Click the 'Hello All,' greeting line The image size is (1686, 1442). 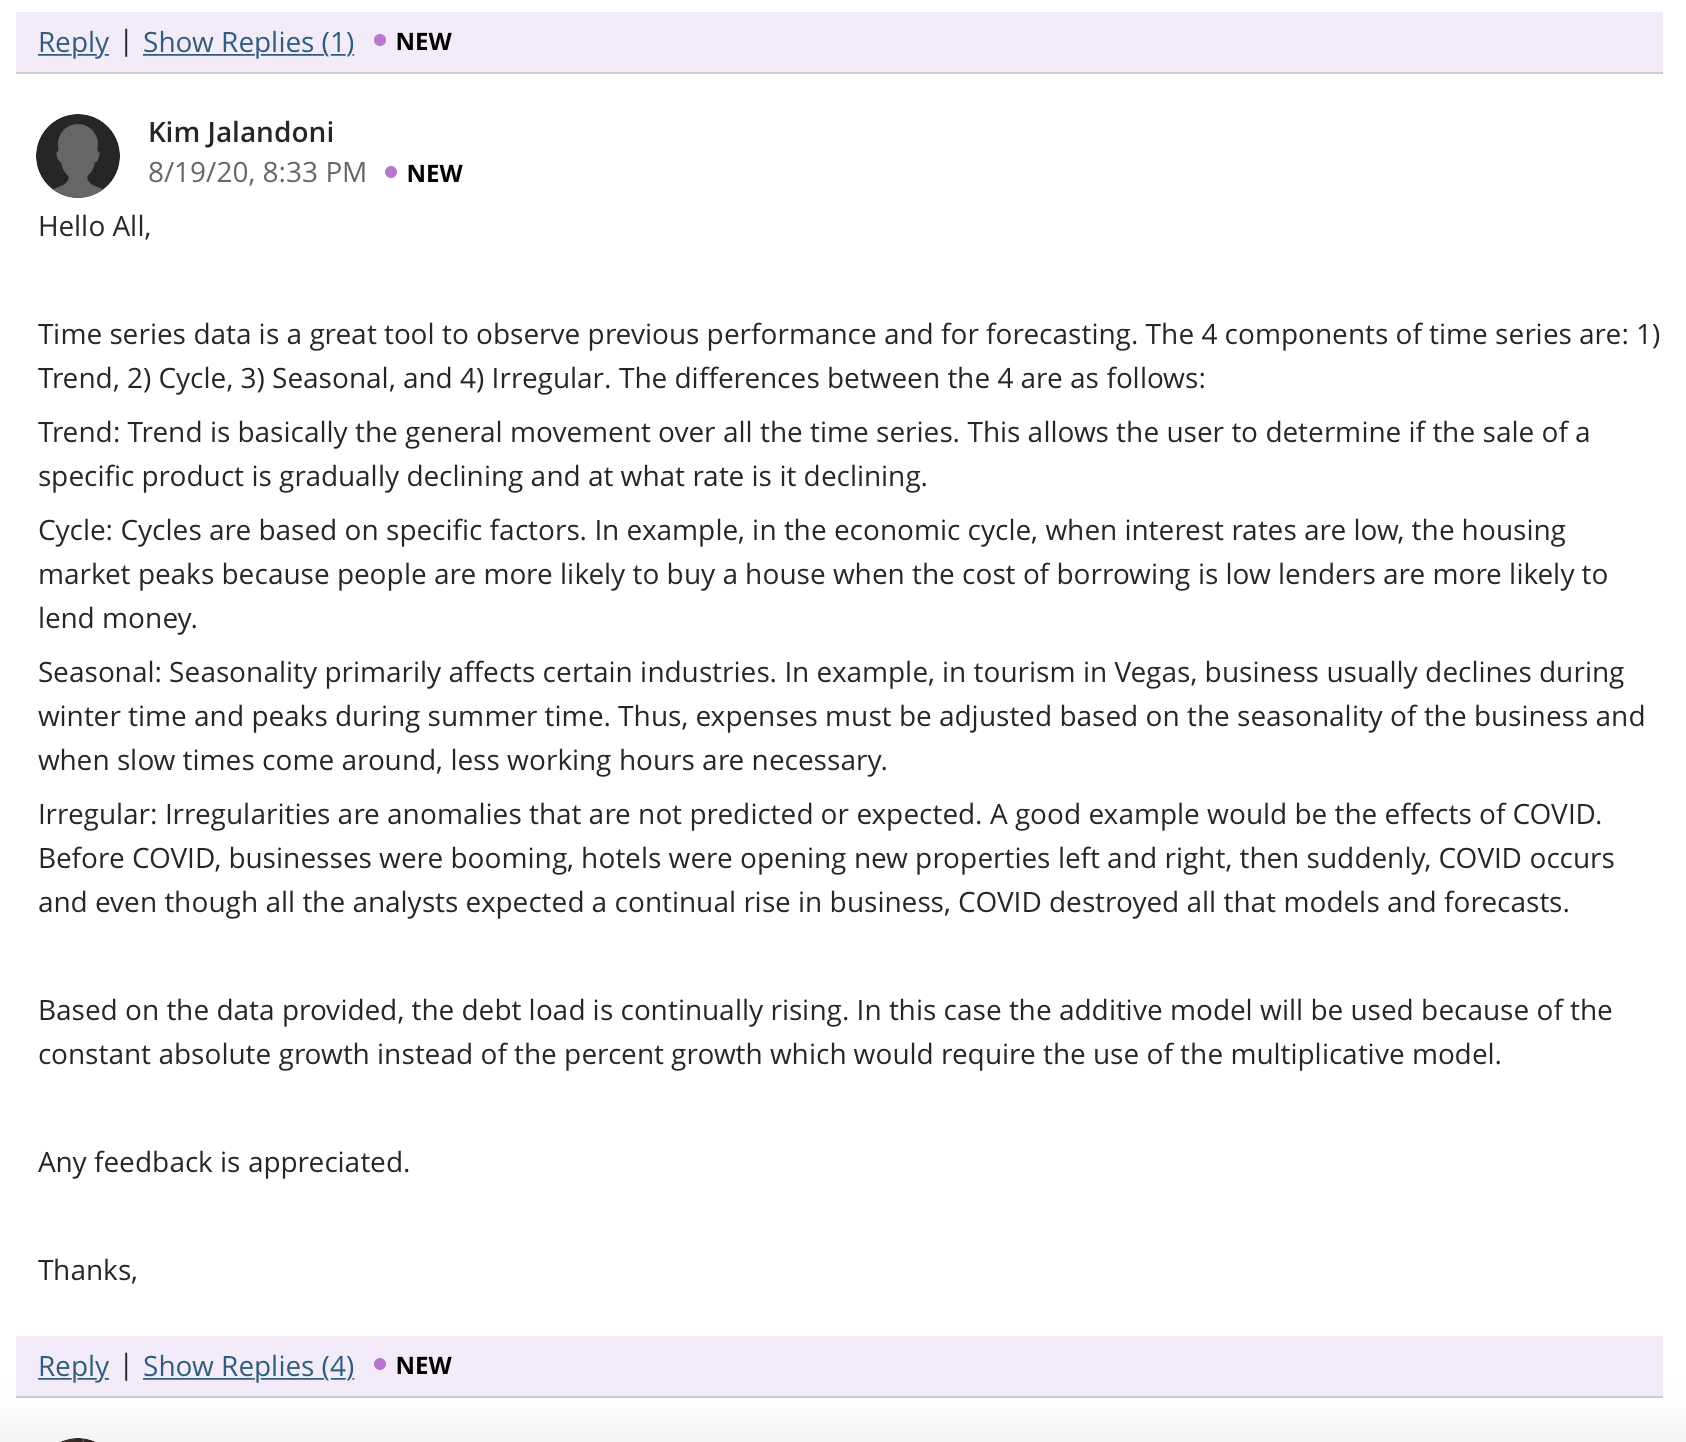[x=94, y=227]
